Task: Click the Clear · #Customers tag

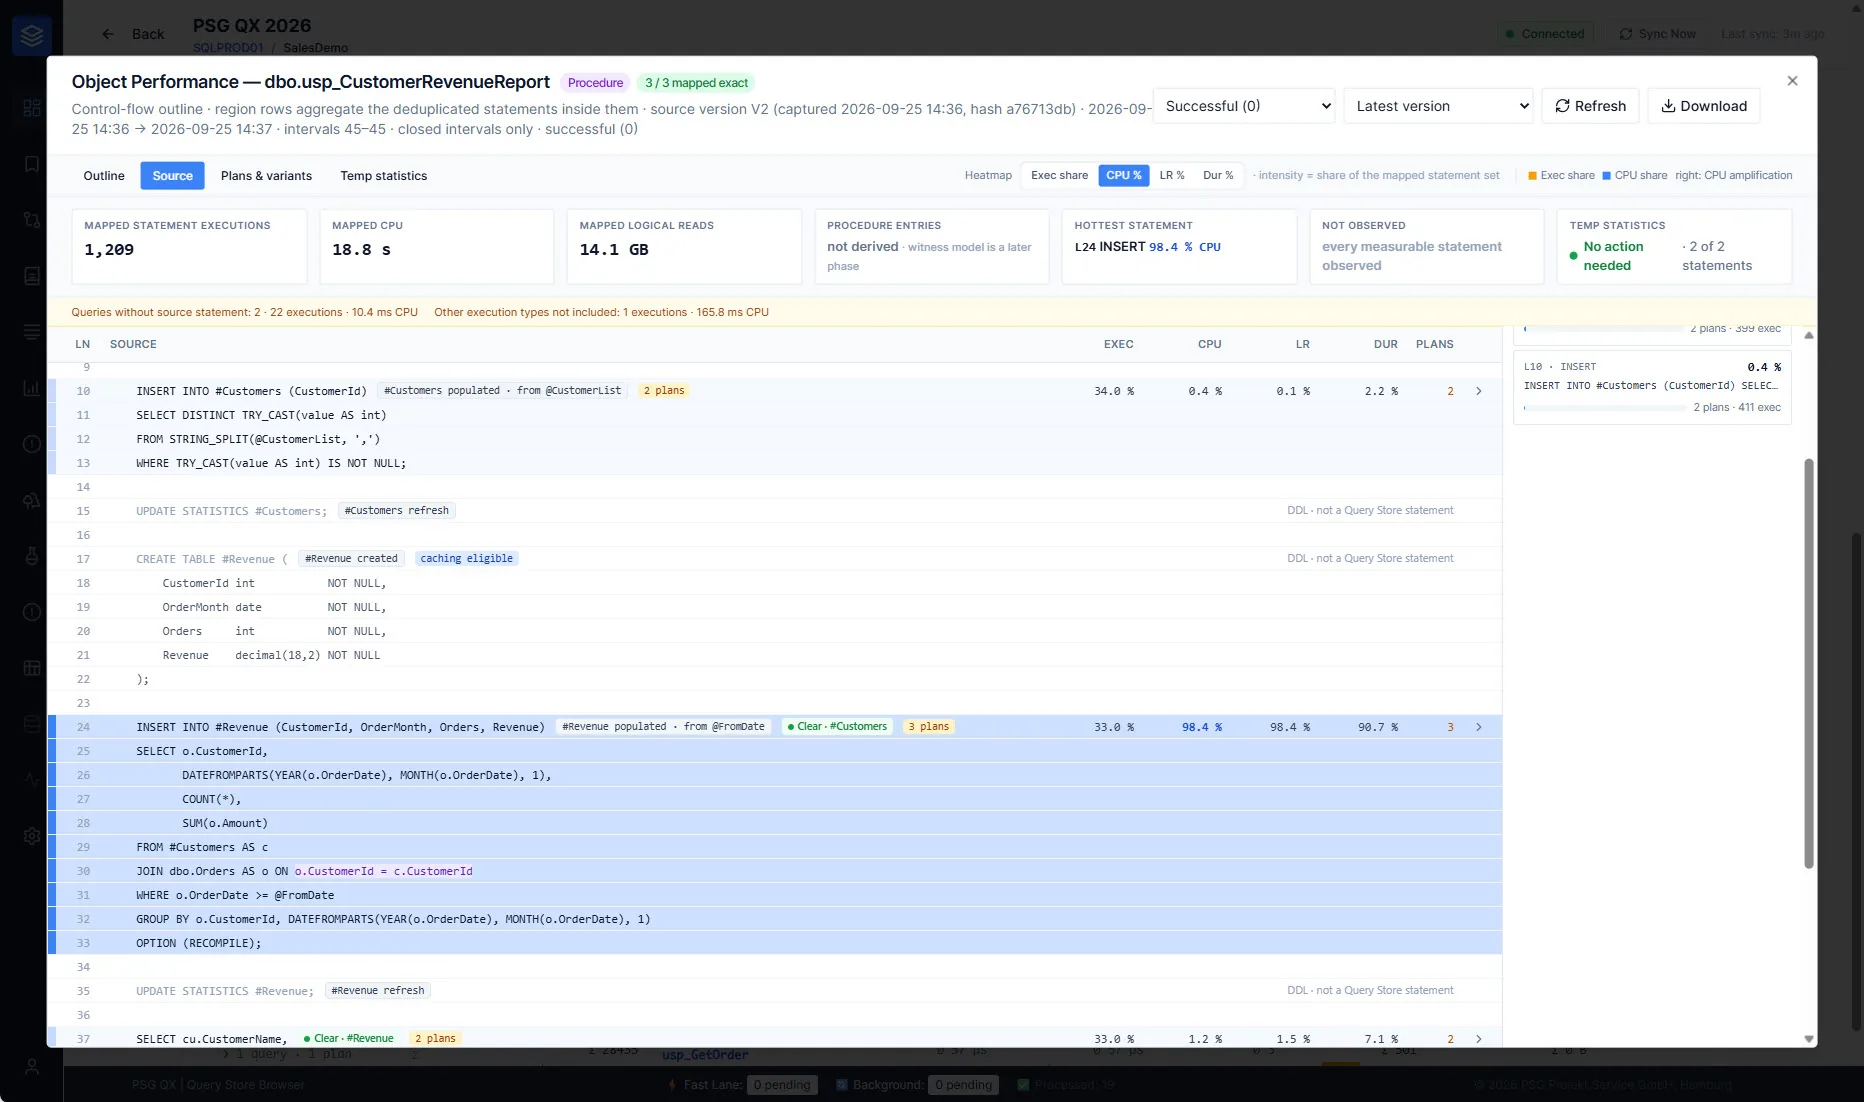Action: [x=837, y=727]
